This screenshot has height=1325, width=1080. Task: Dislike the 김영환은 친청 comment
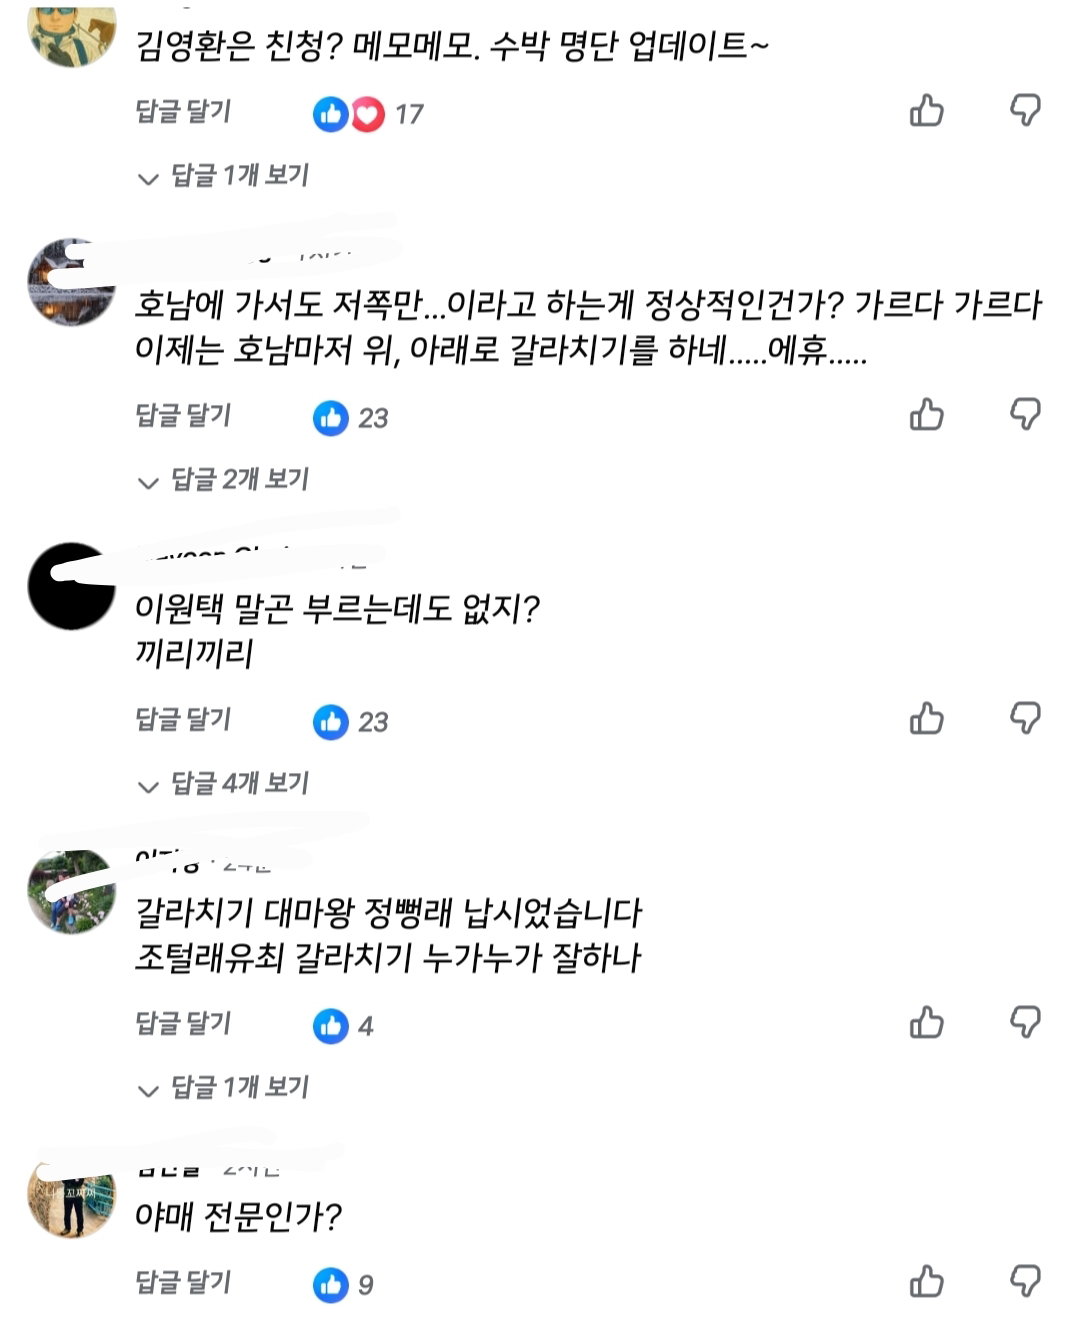tap(1025, 110)
